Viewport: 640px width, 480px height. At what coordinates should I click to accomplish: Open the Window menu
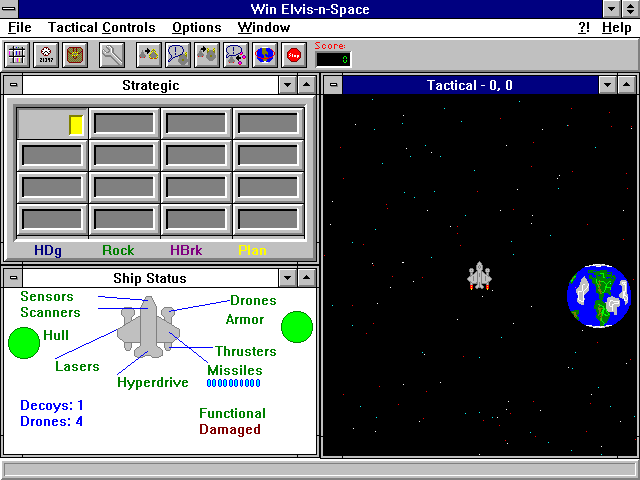coord(264,28)
